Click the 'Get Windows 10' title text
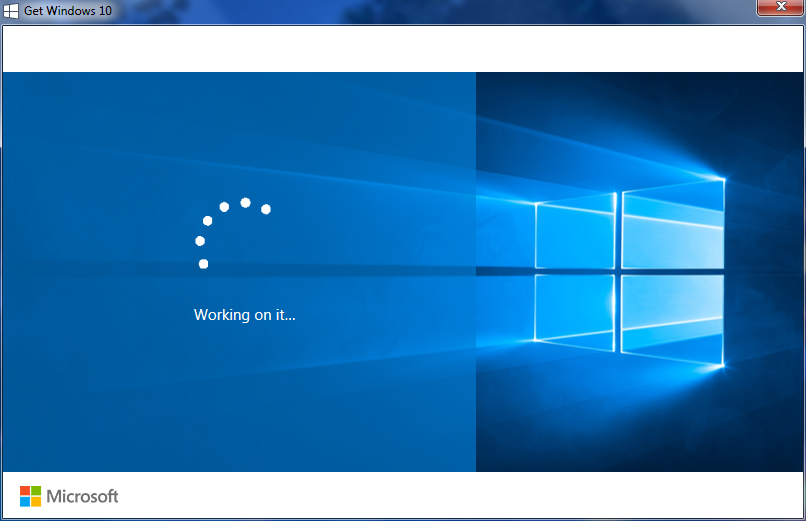This screenshot has height=521, width=806. (x=68, y=11)
